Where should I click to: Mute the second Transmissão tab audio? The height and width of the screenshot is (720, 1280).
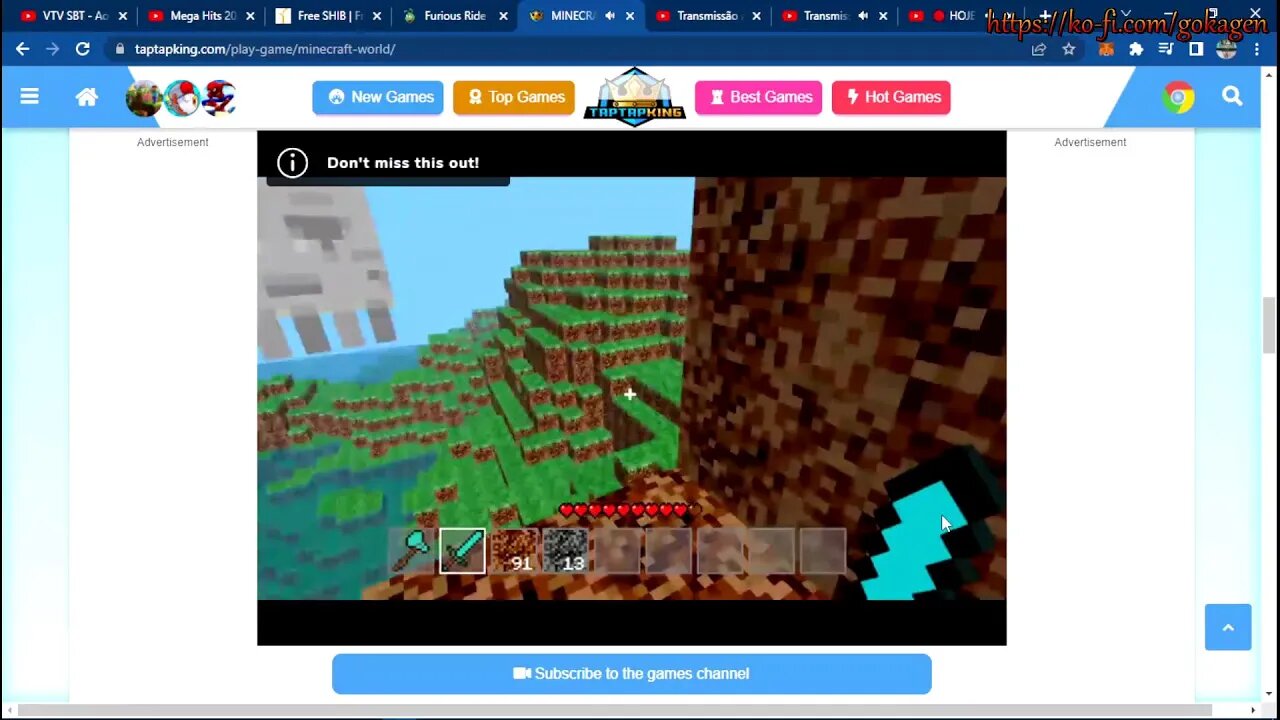863,16
